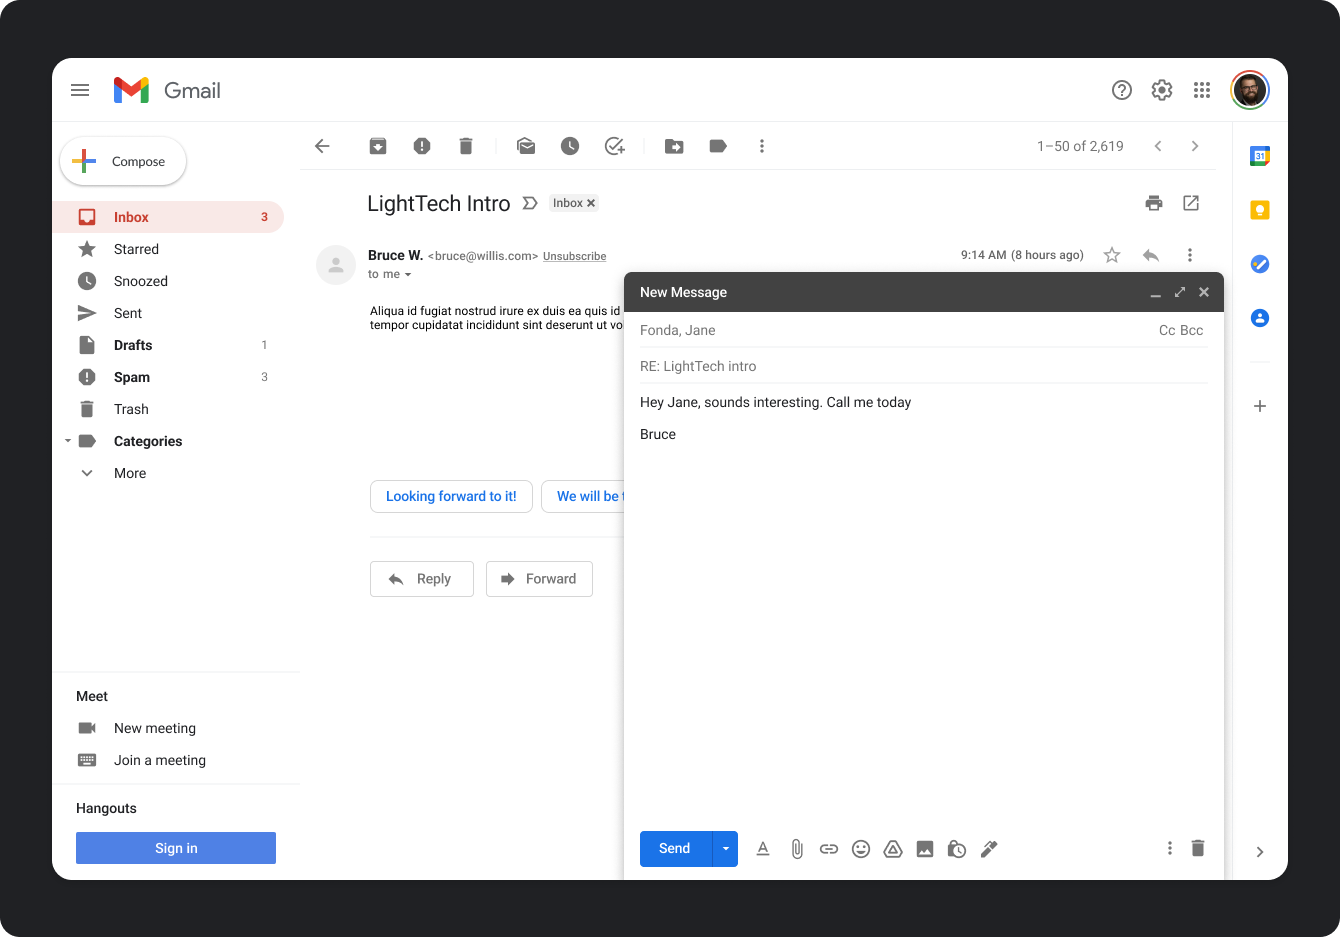Send the new message
This screenshot has width=1340, height=937.
[675, 849]
